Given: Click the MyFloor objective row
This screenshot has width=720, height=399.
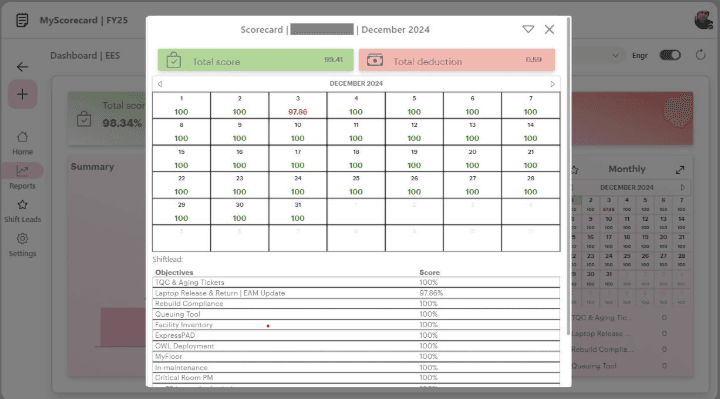Looking at the screenshot, I should click(x=356, y=356).
